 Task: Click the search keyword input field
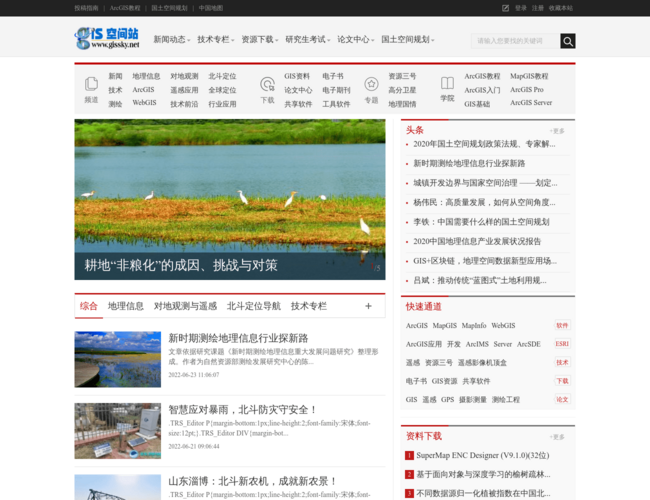tap(514, 41)
